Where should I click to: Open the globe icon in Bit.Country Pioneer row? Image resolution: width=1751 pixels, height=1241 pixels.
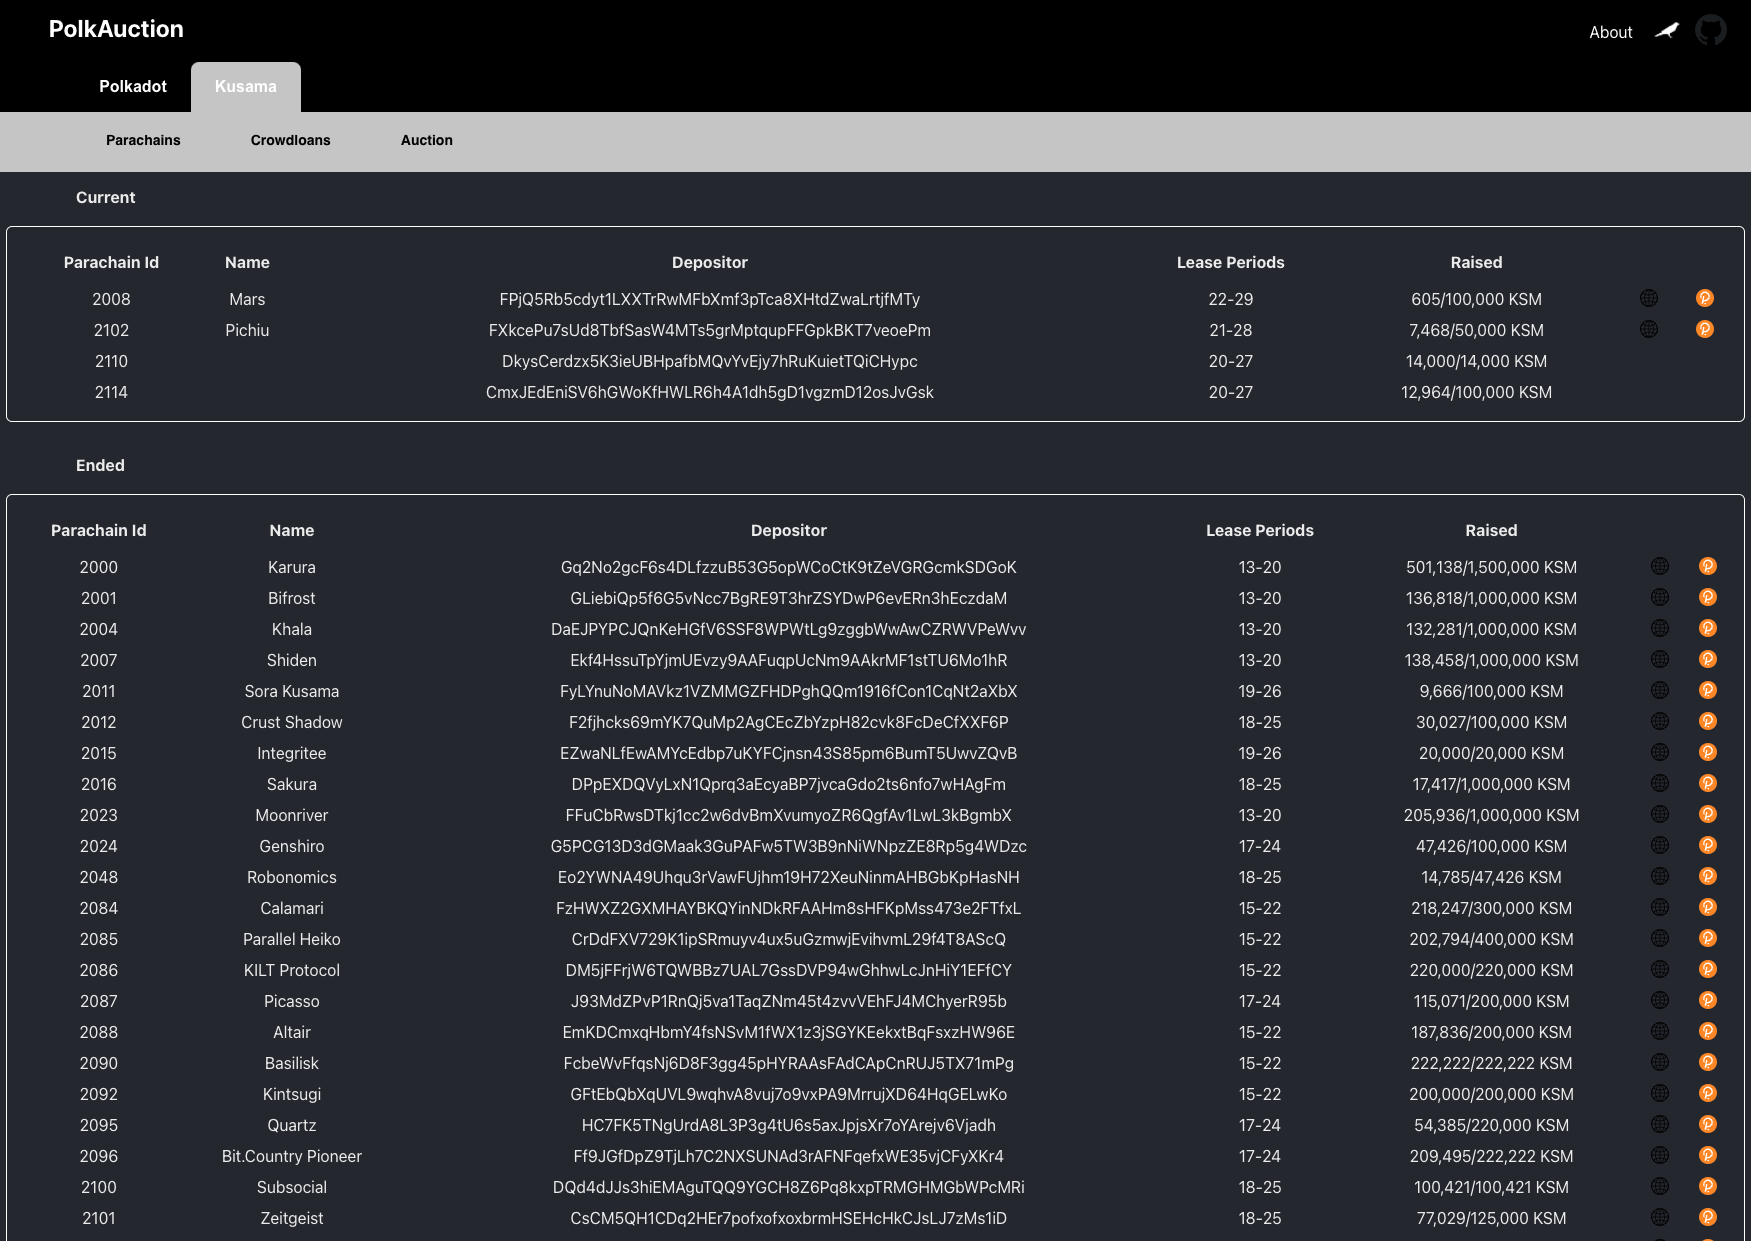pos(1660,1155)
